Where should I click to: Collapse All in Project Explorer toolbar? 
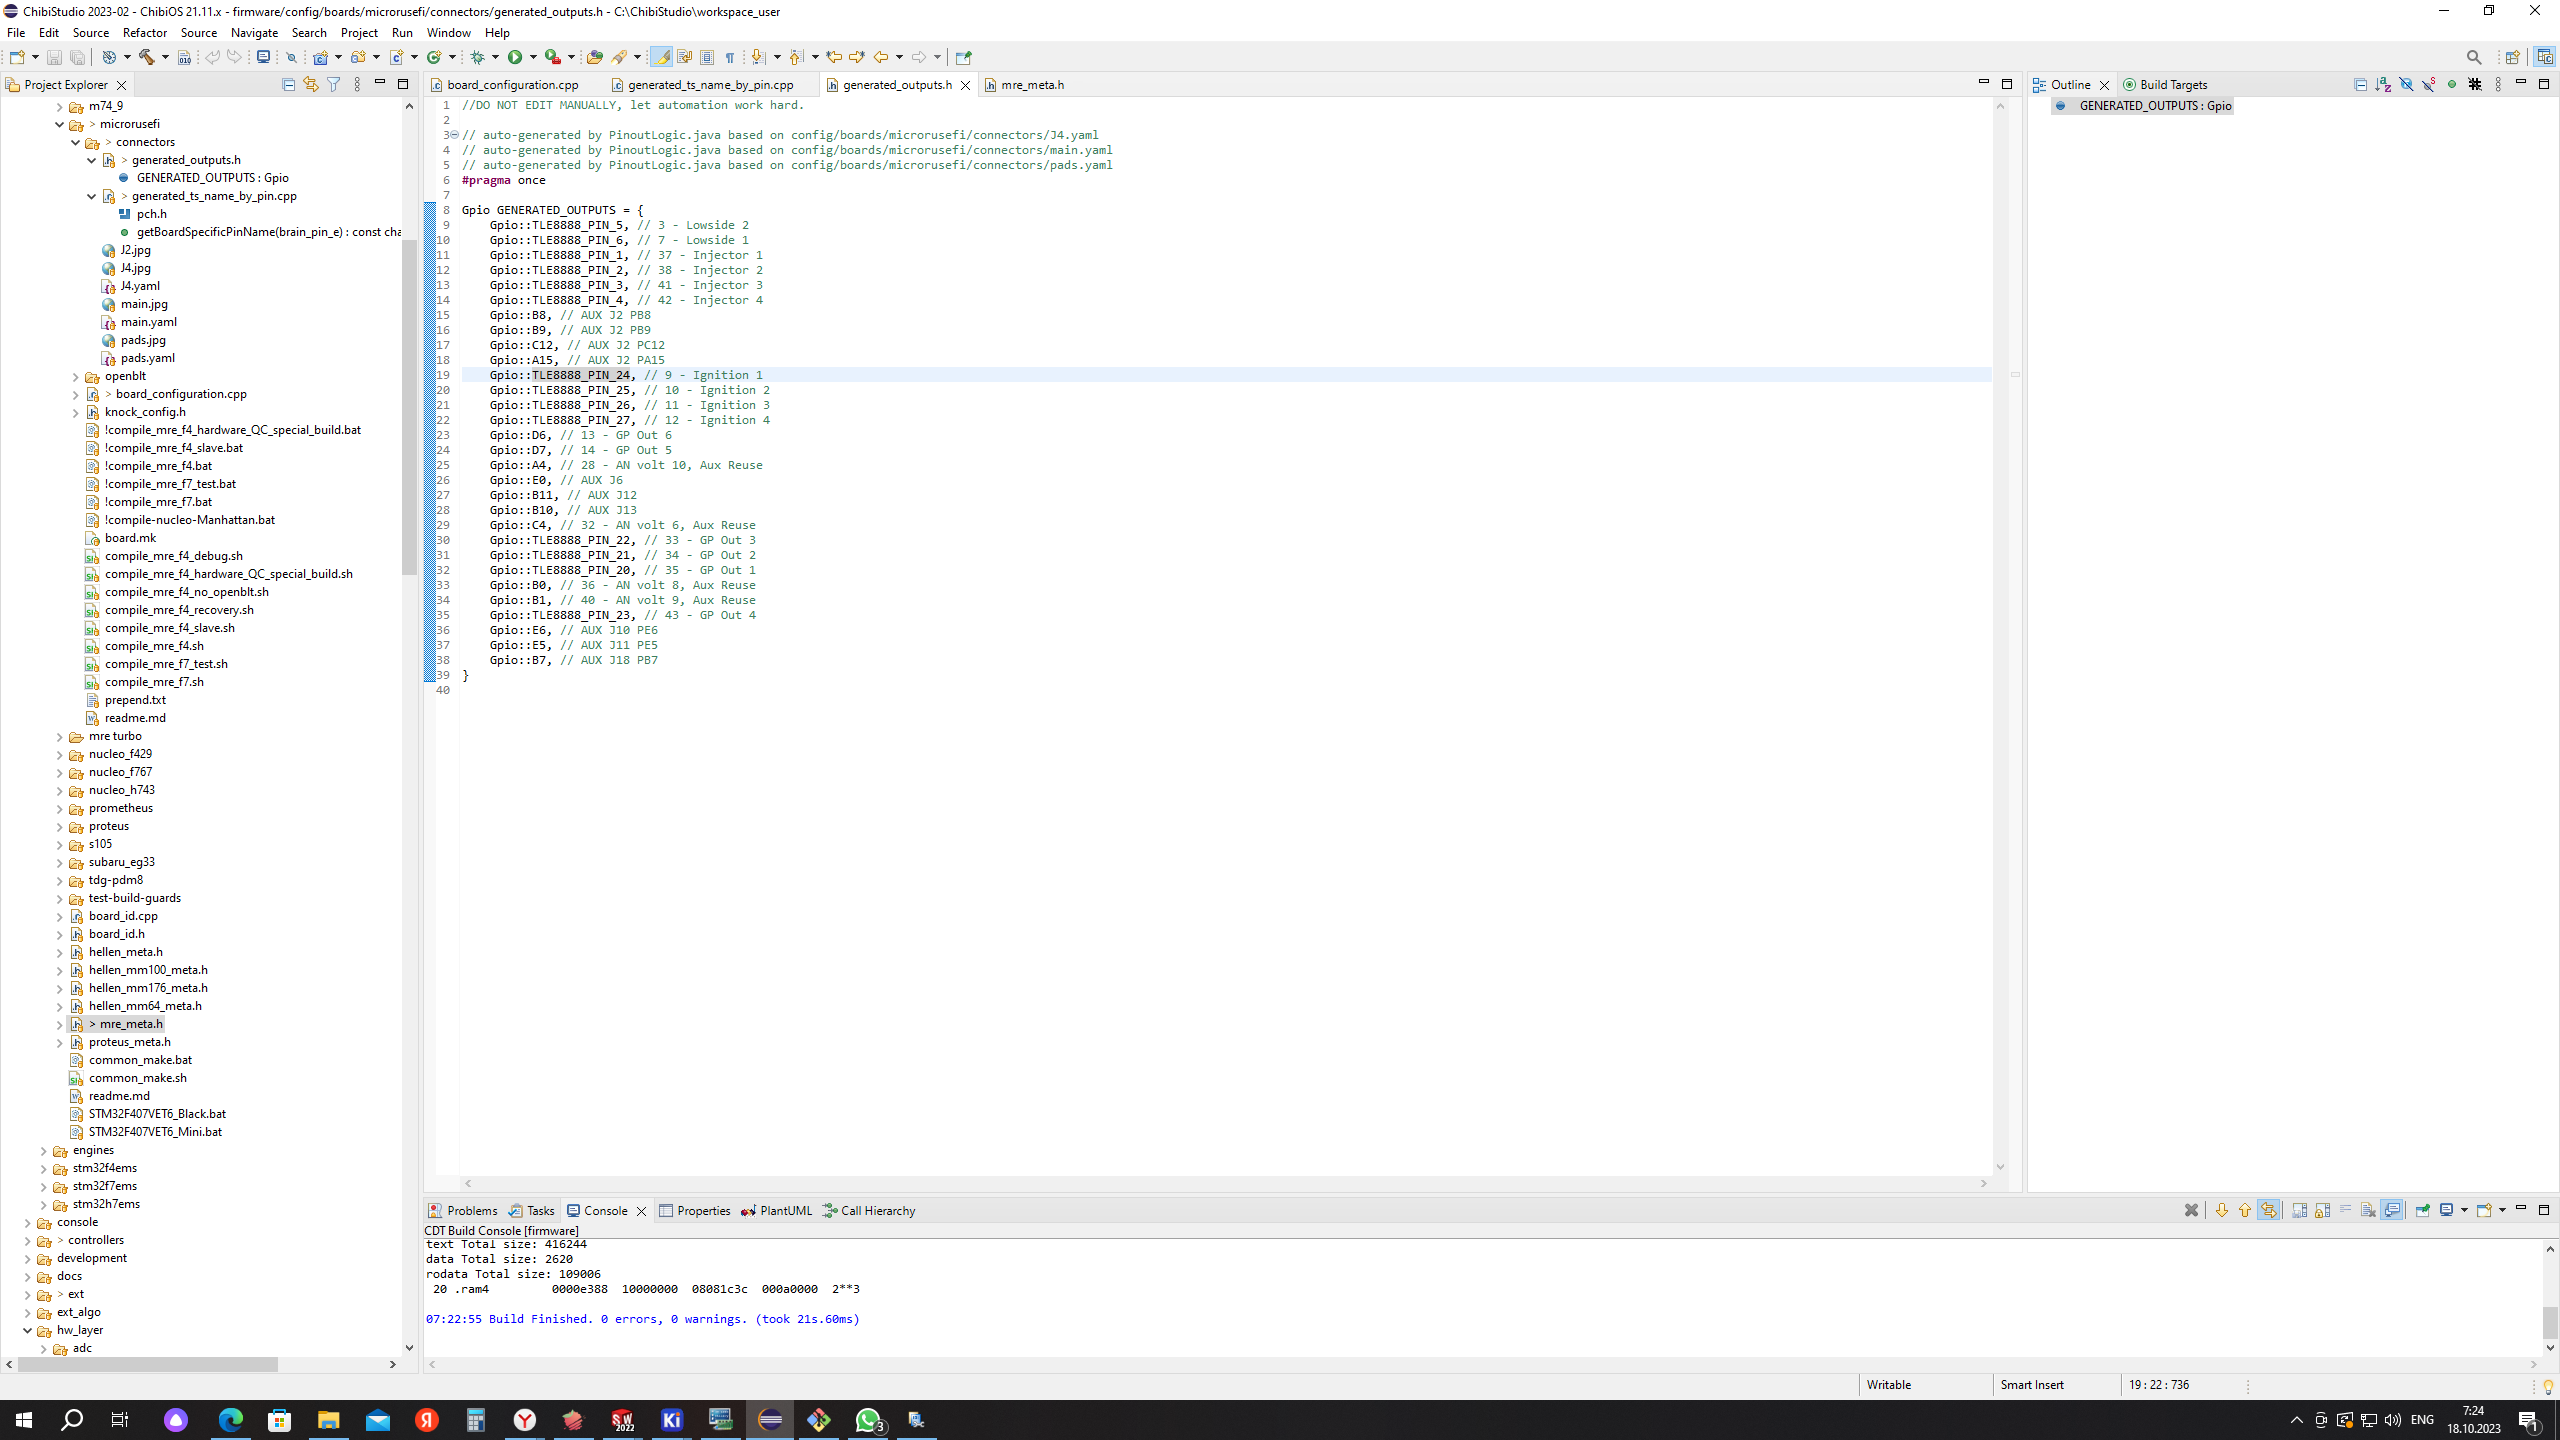coord(288,85)
